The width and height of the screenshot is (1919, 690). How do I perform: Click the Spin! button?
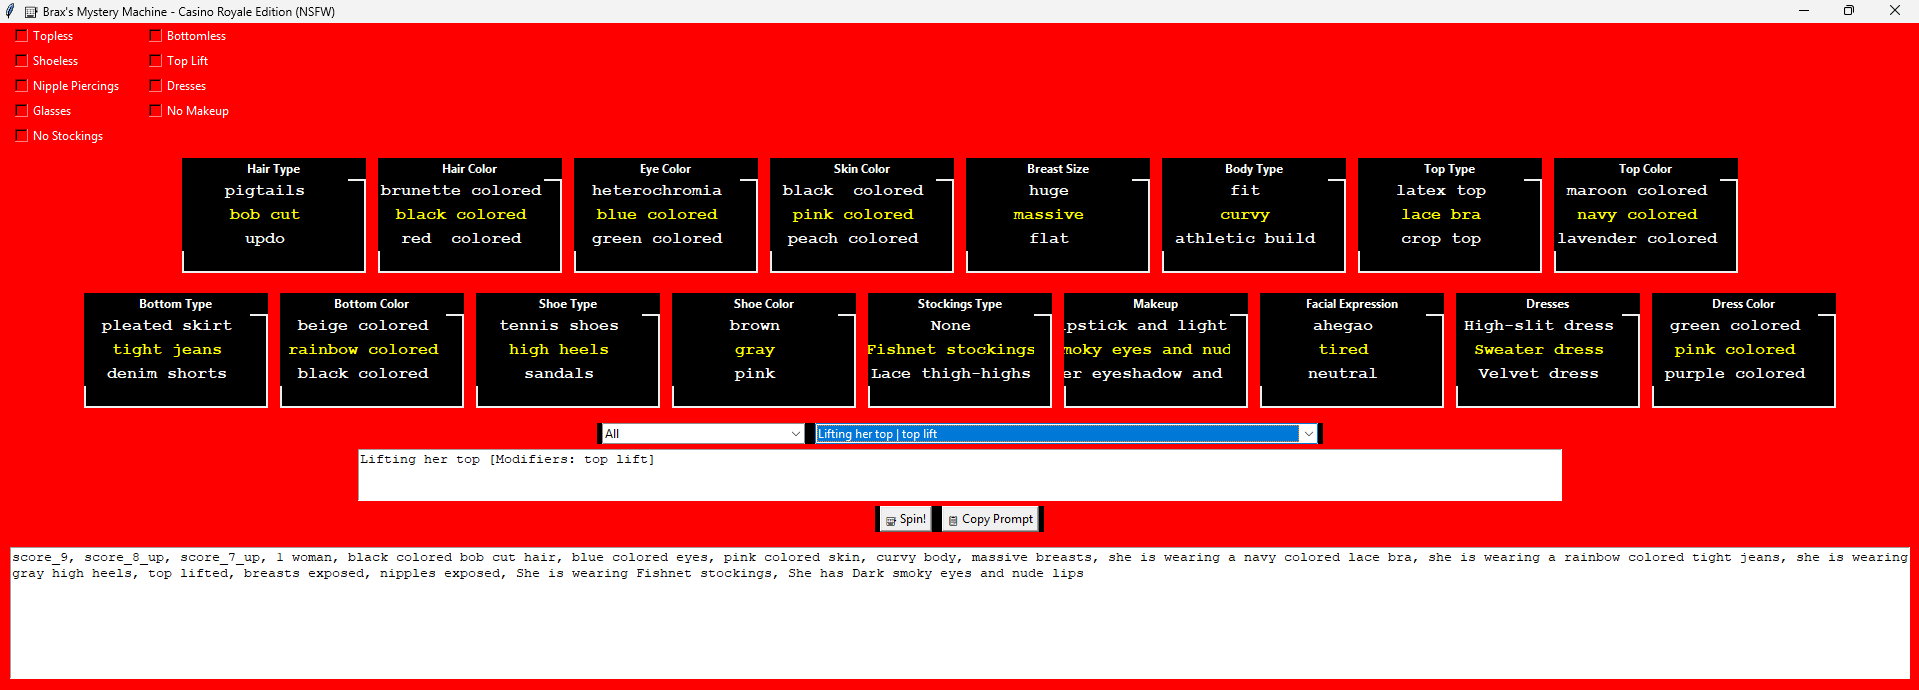(x=905, y=519)
